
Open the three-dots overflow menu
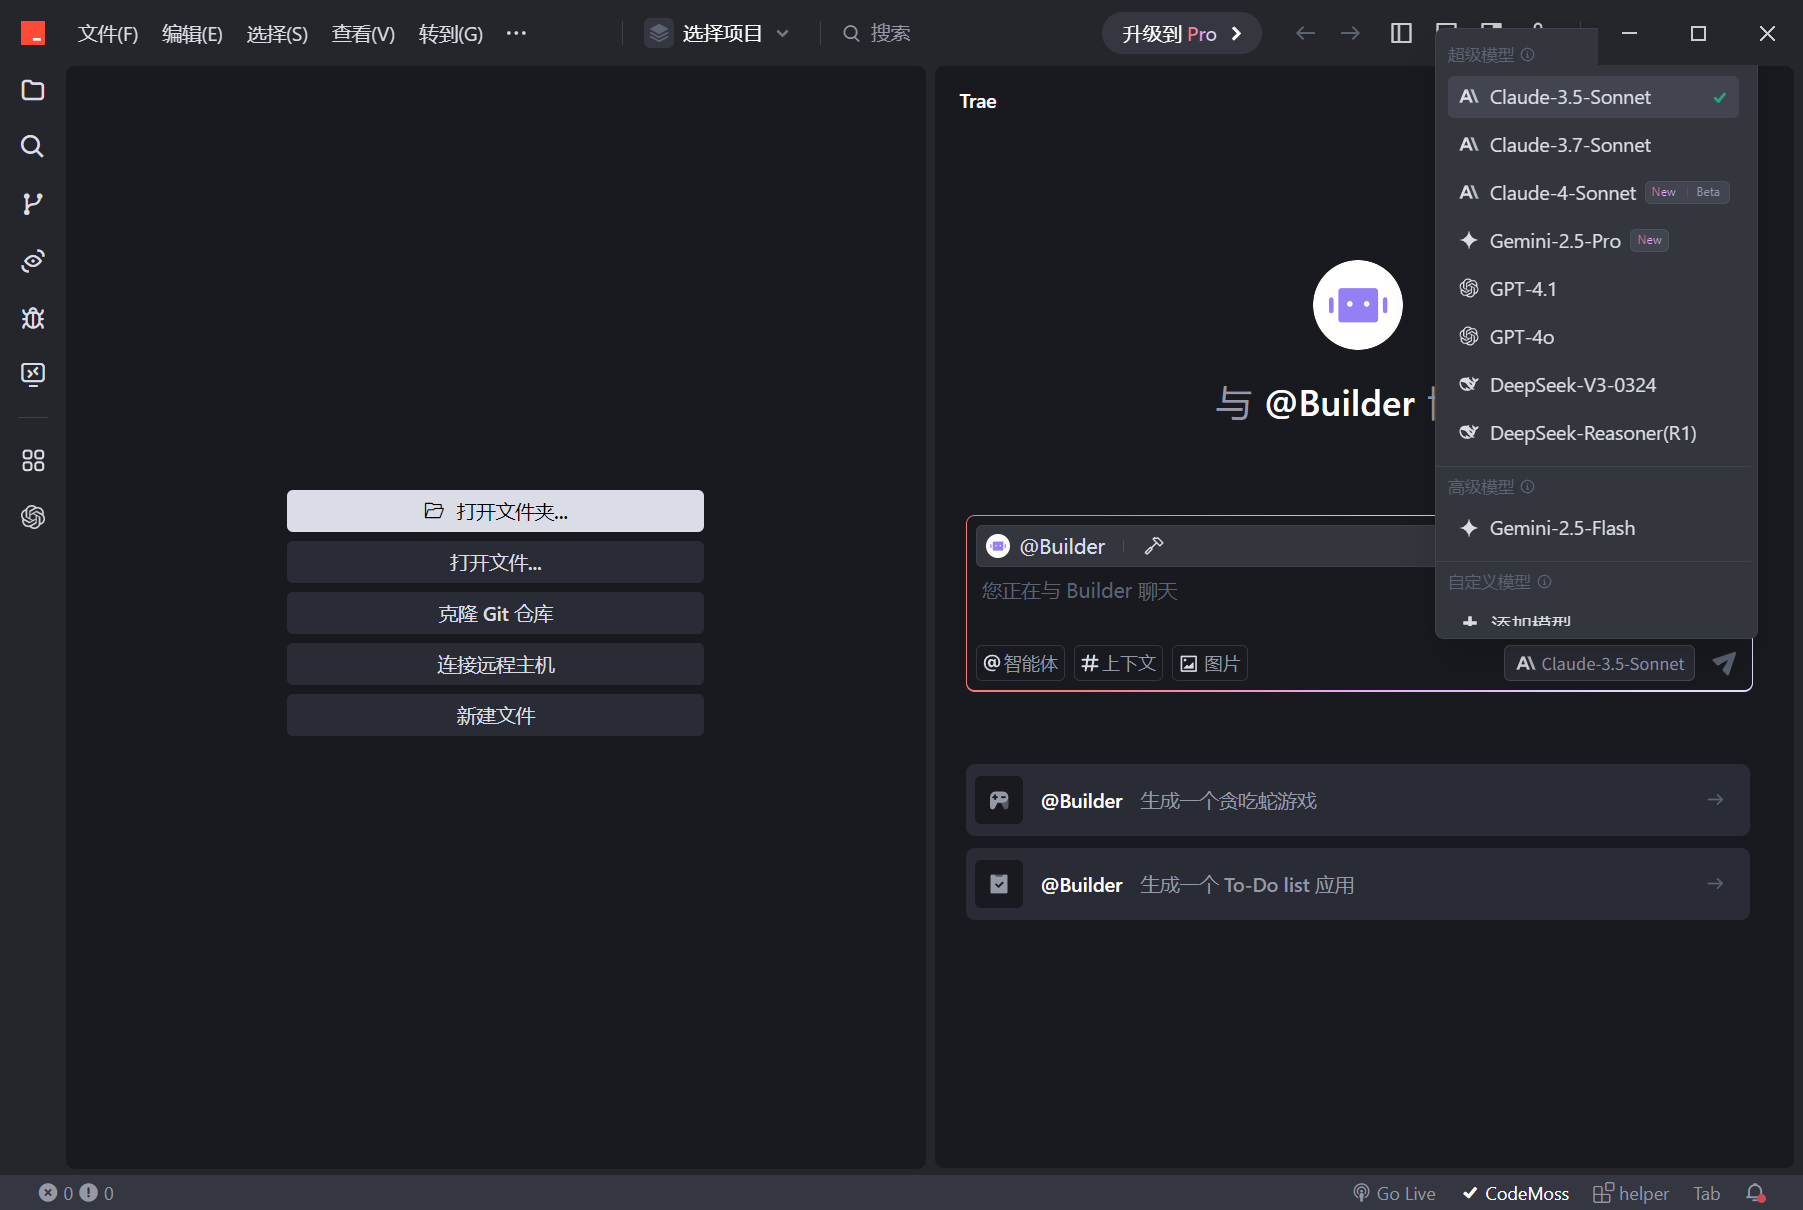tap(516, 33)
